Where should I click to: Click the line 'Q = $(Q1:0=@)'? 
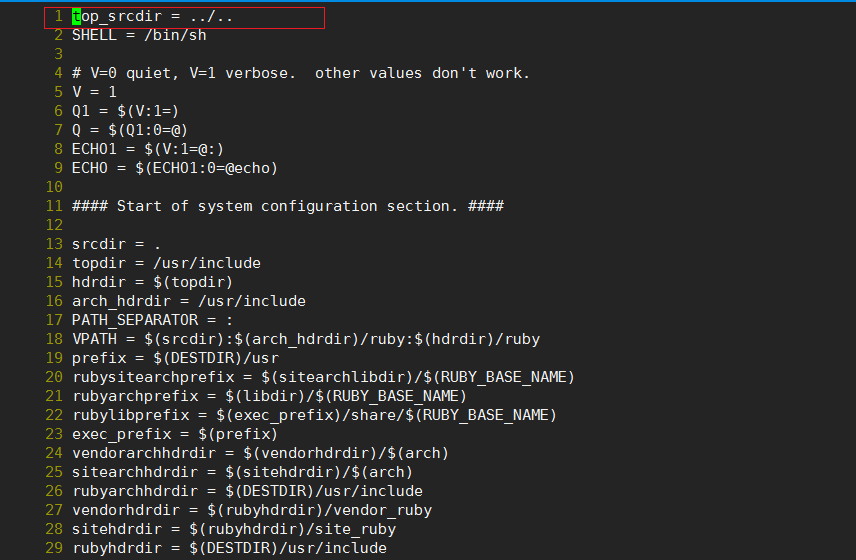tap(130, 130)
